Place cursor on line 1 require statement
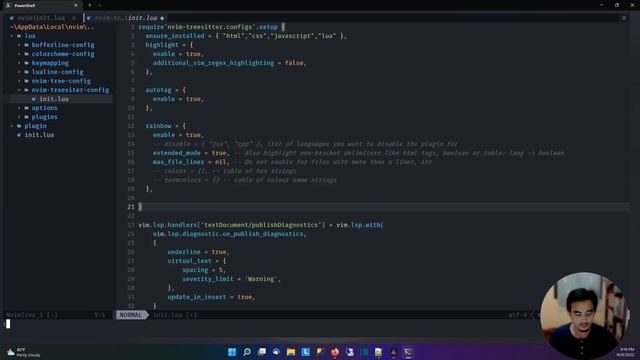This screenshot has height=360, width=640. tap(211, 27)
